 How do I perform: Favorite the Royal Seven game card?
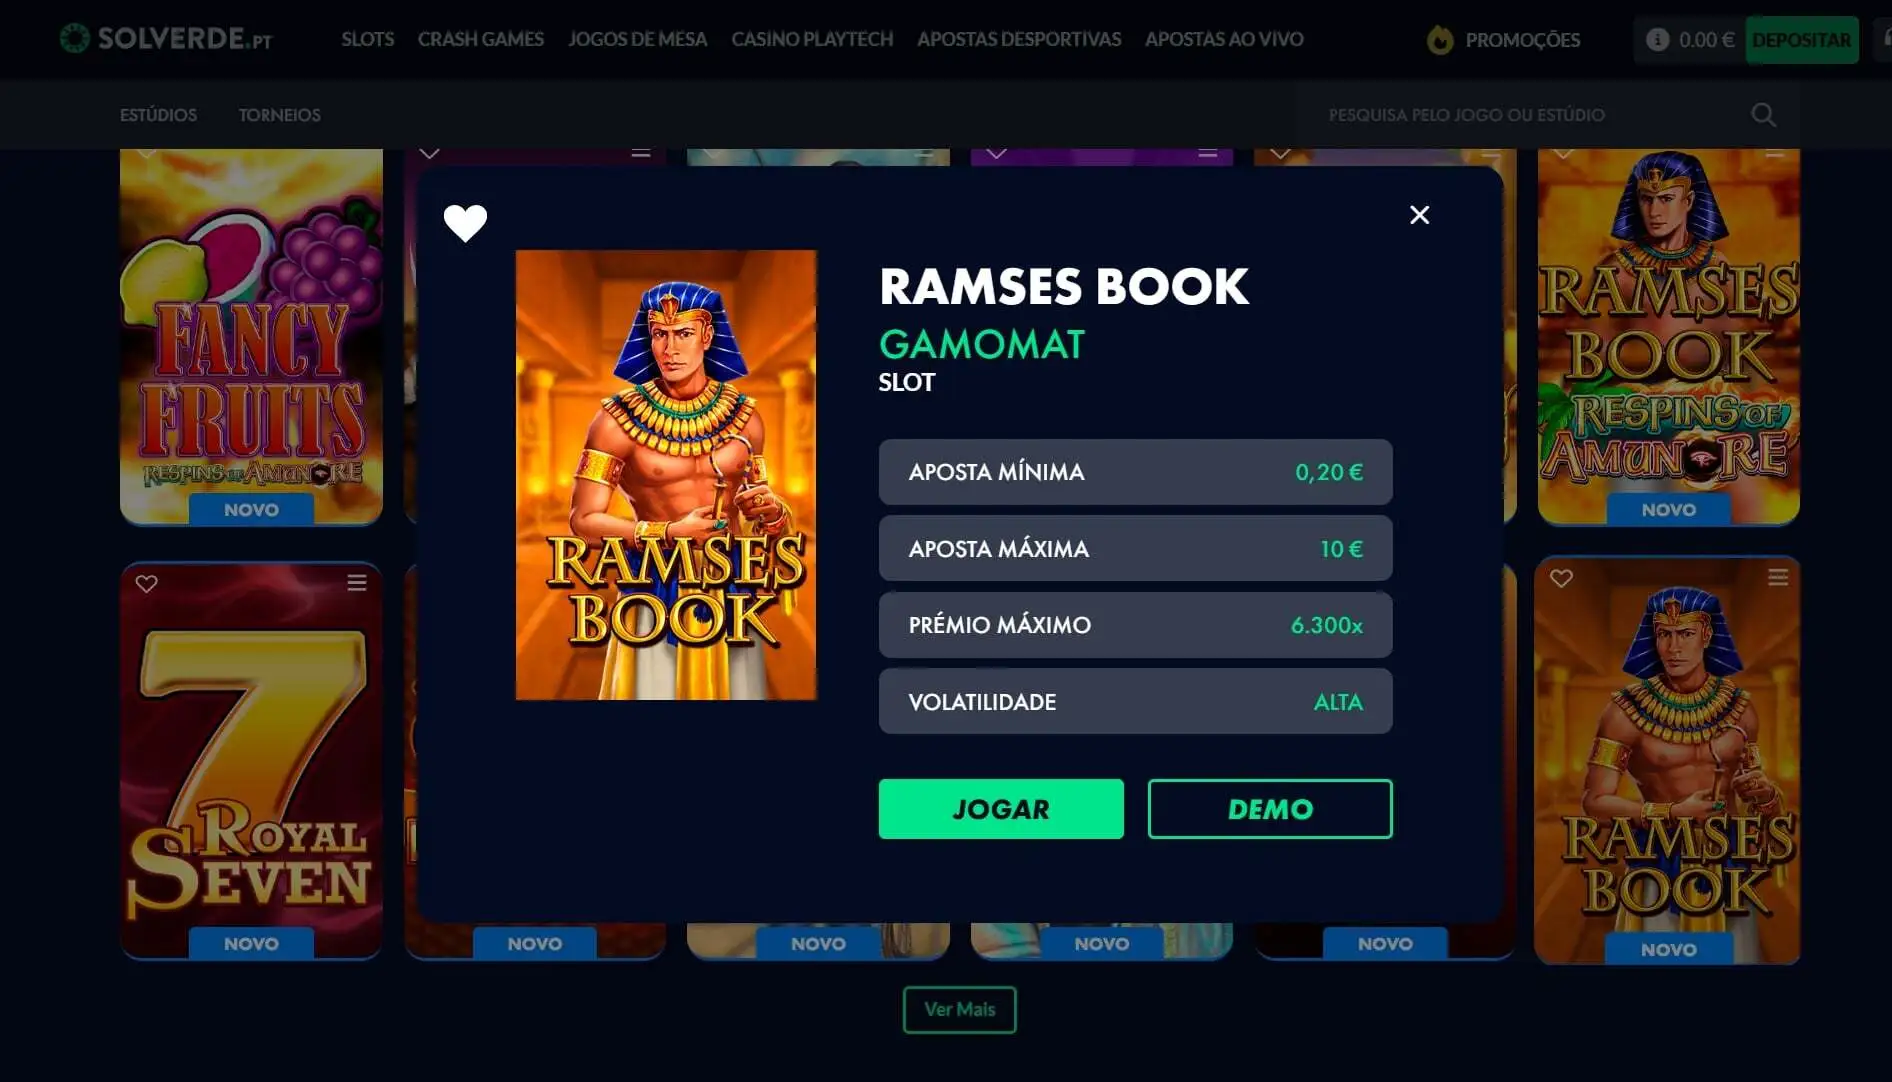point(147,584)
